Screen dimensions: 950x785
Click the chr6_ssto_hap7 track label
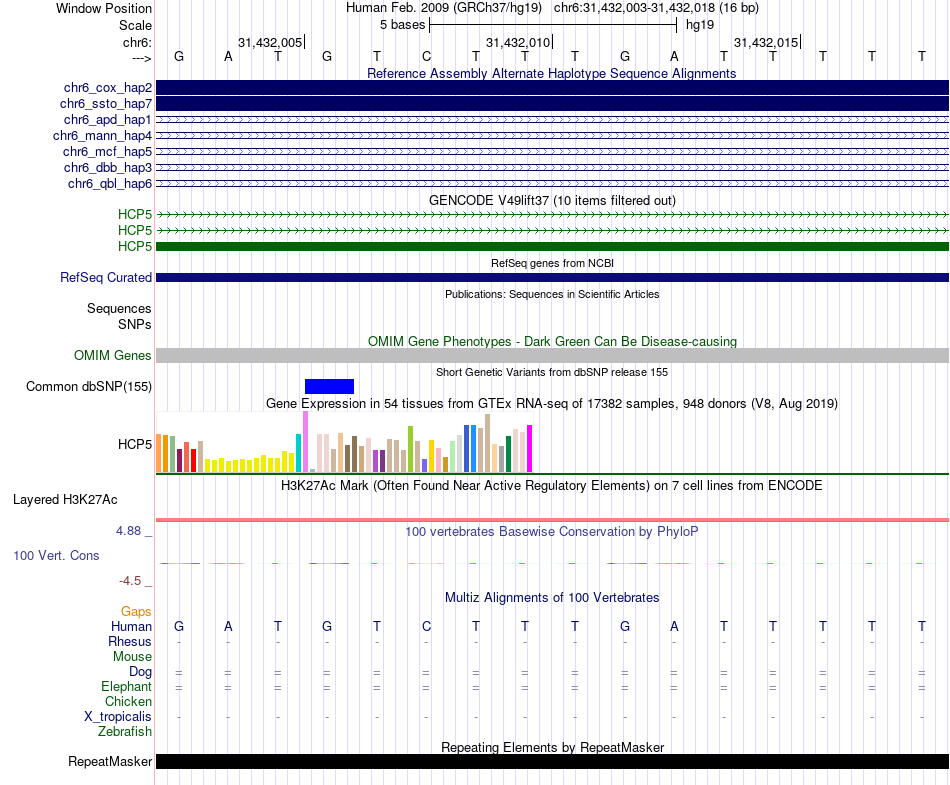coord(106,104)
